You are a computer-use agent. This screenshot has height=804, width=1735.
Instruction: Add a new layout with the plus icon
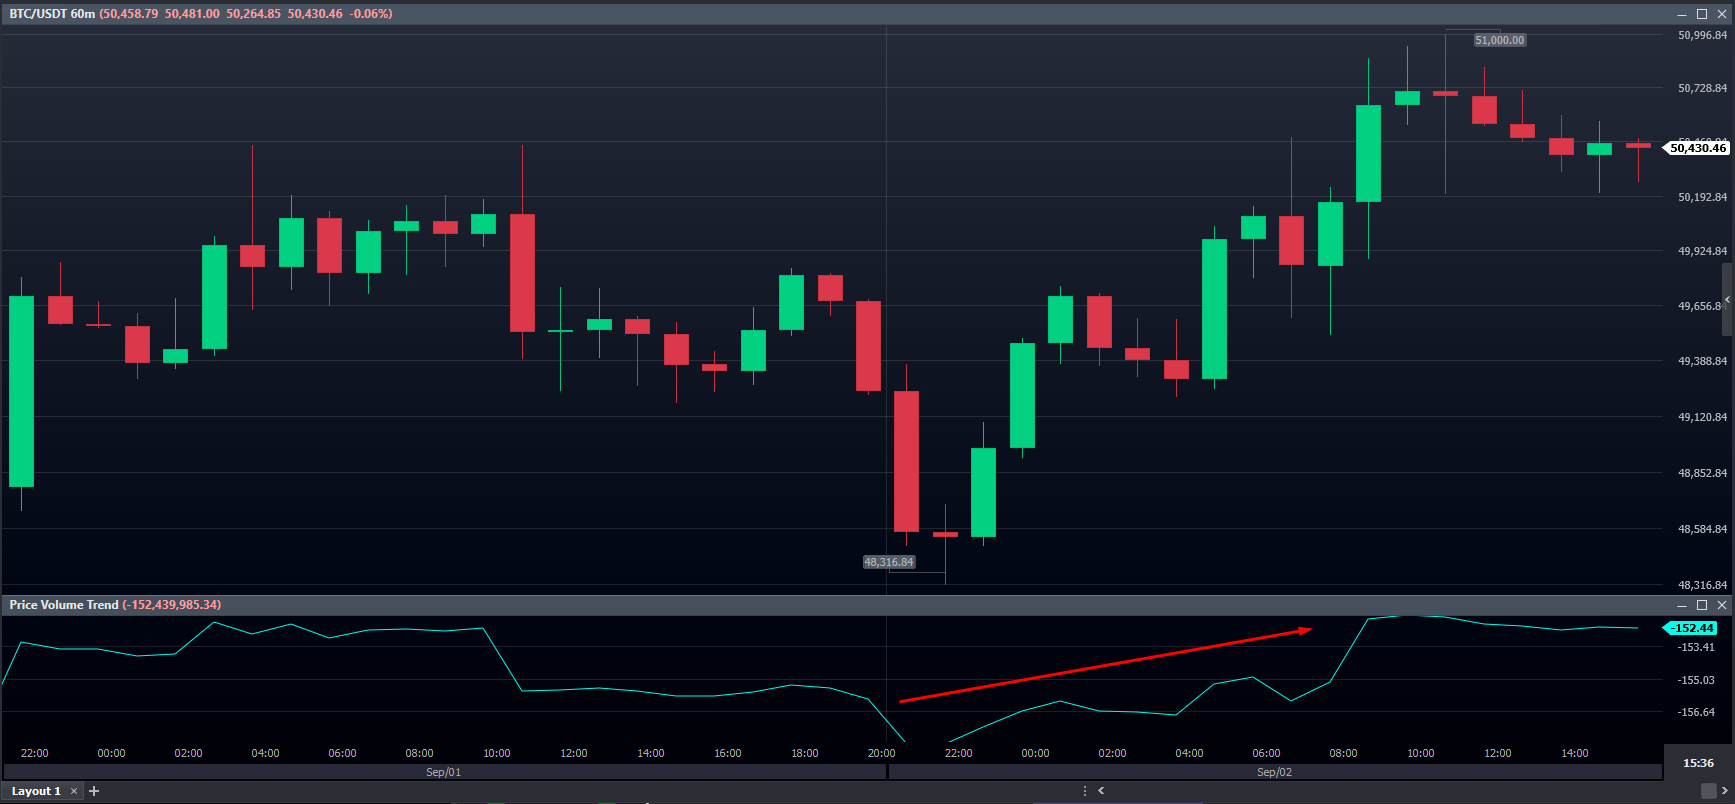point(94,791)
